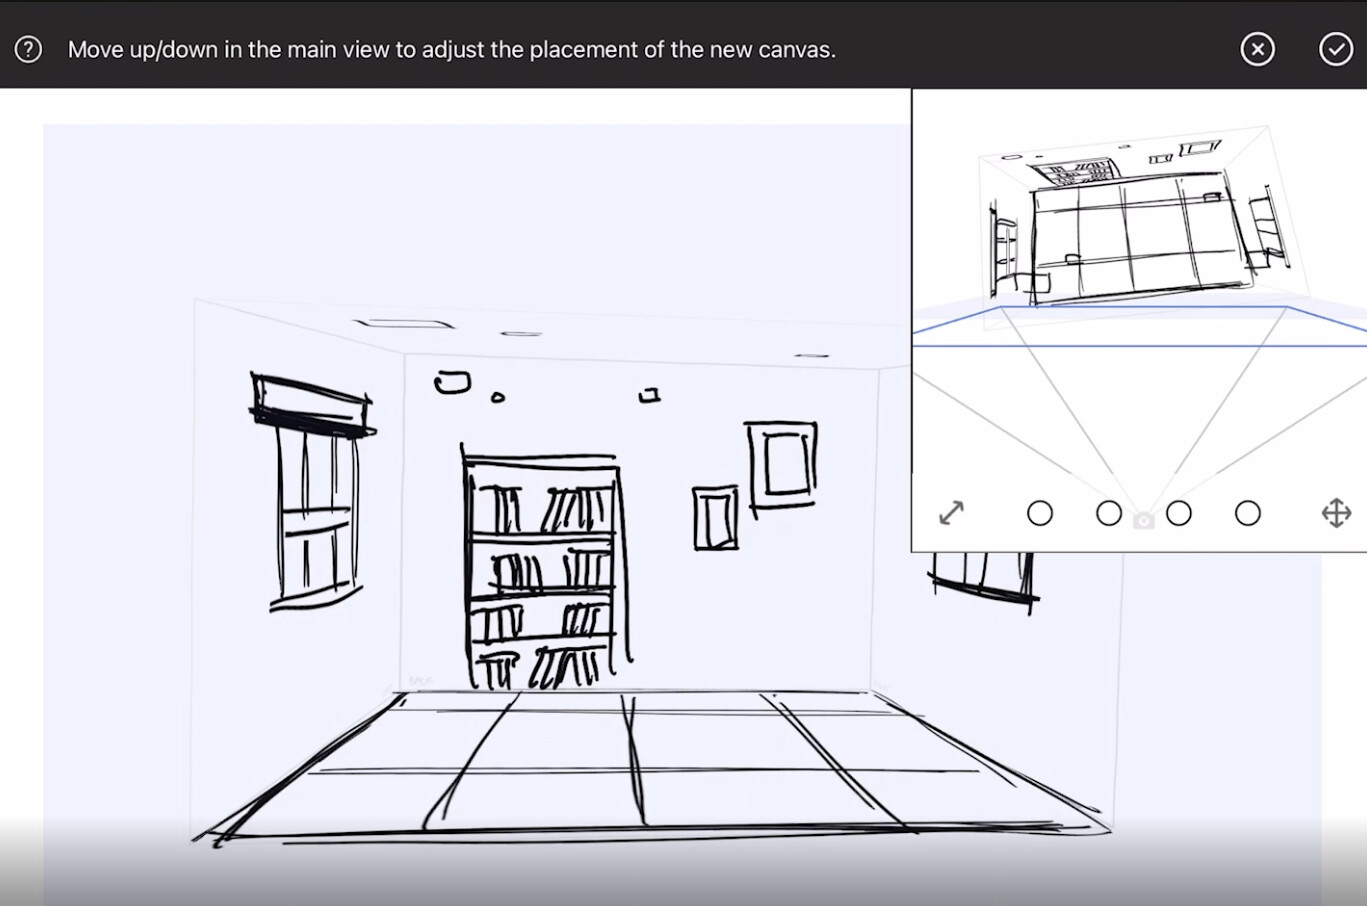Tap the tall window sketch on left wall
The height and width of the screenshot is (906, 1367).
pyautogui.click(x=312, y=491)
